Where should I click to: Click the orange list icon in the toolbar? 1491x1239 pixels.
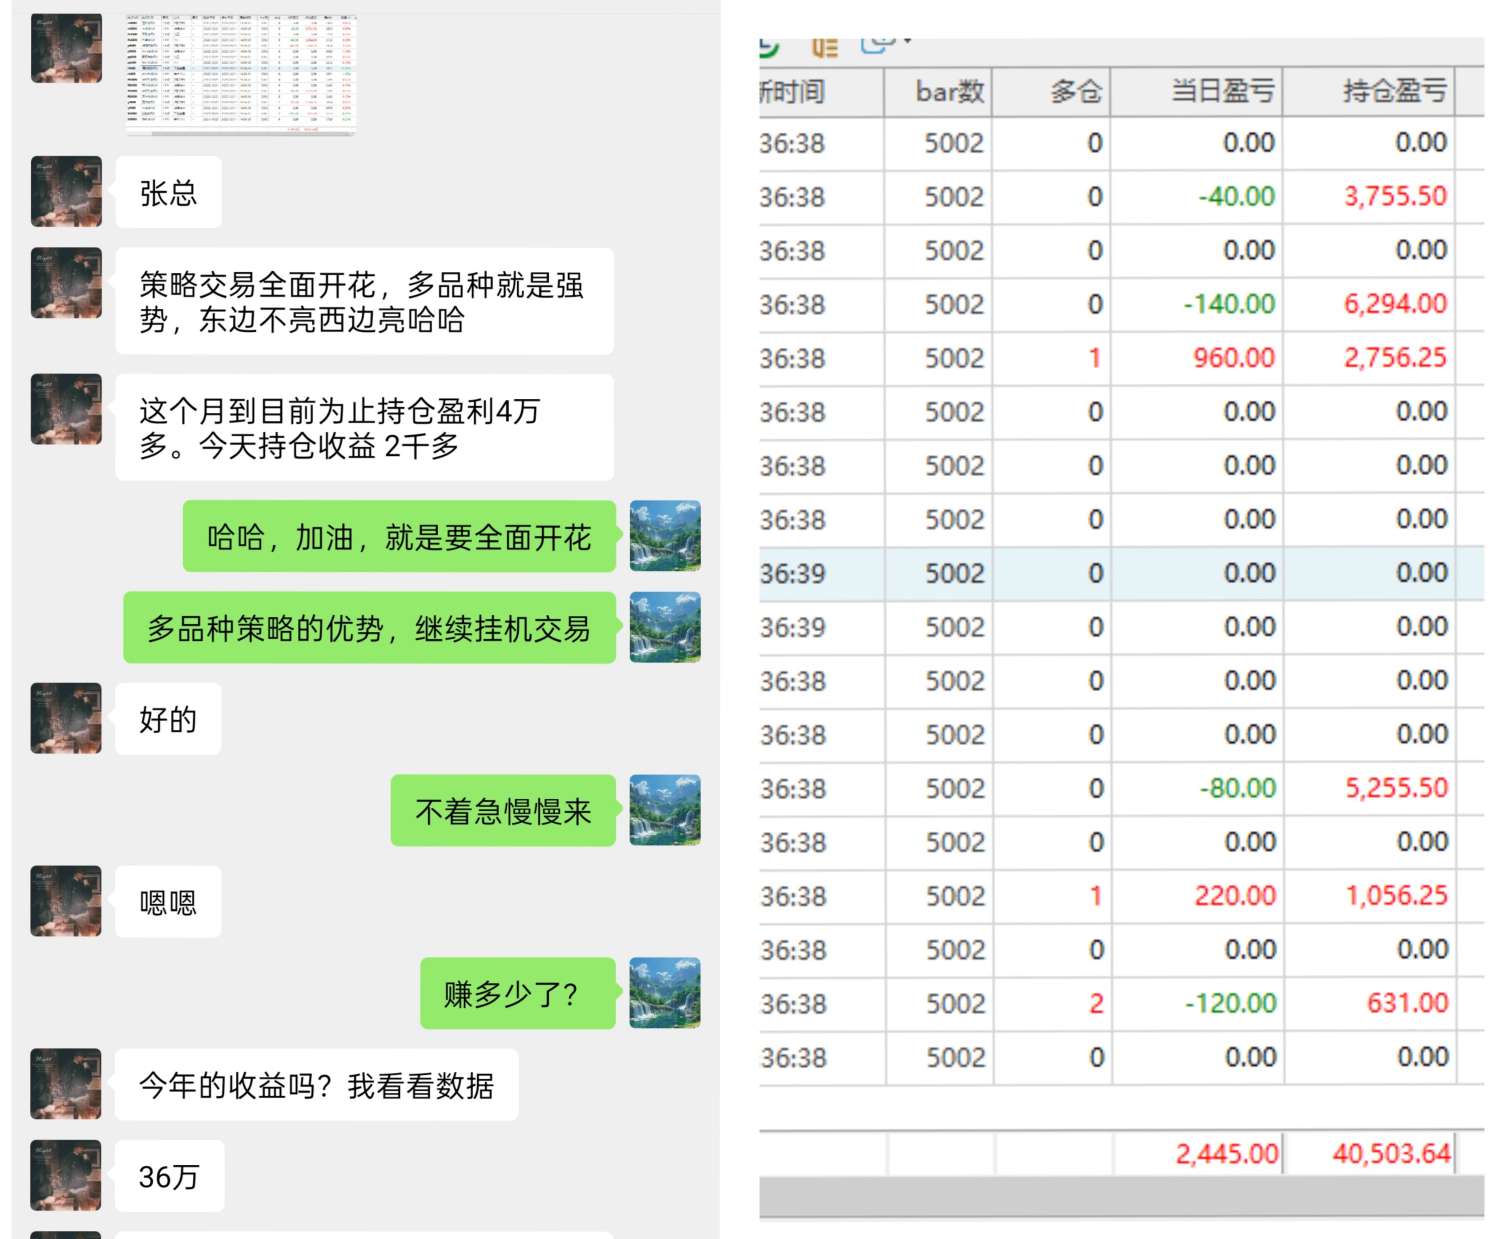pyautogui.click(x=824, y=46)
